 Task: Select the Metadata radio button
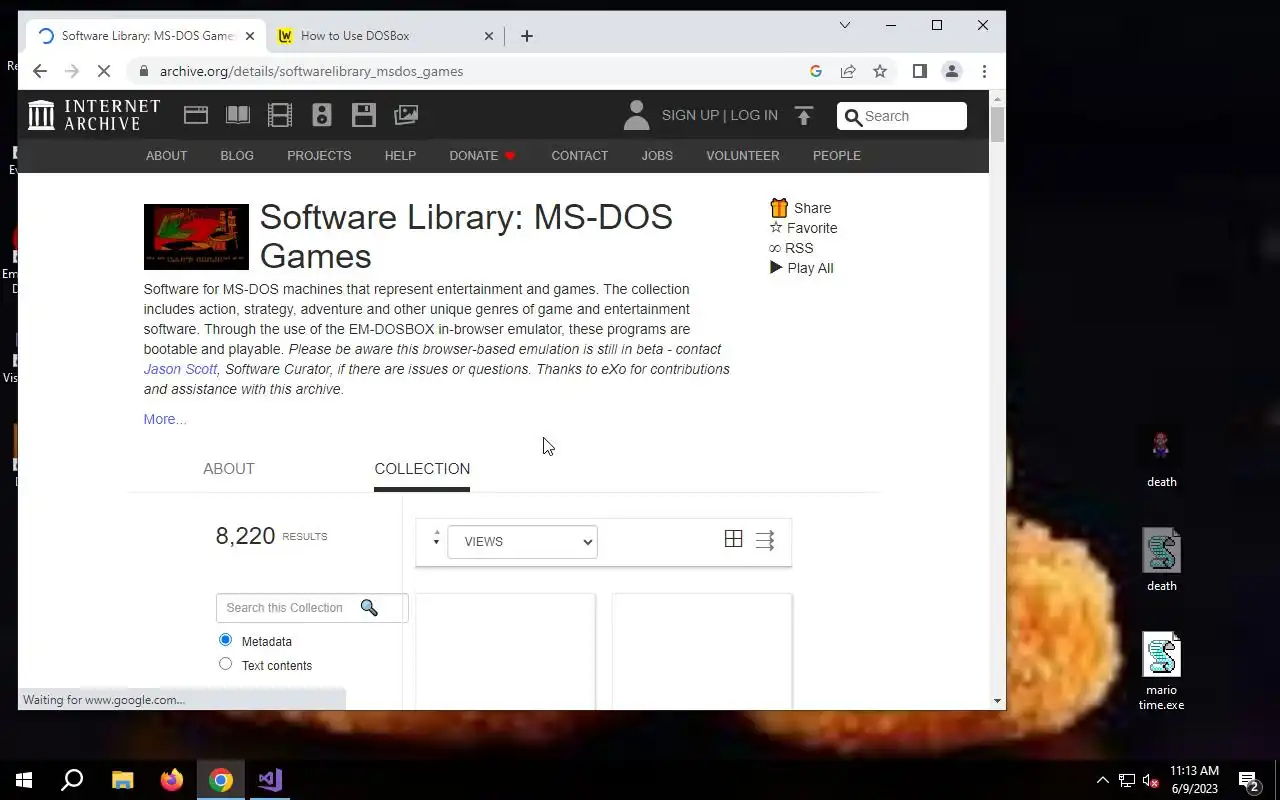pos(225,640)
